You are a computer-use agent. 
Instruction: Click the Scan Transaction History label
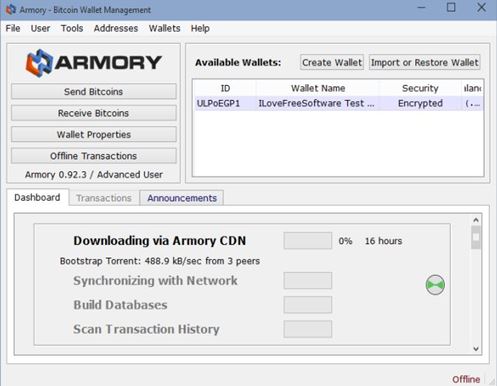[146, 329]
